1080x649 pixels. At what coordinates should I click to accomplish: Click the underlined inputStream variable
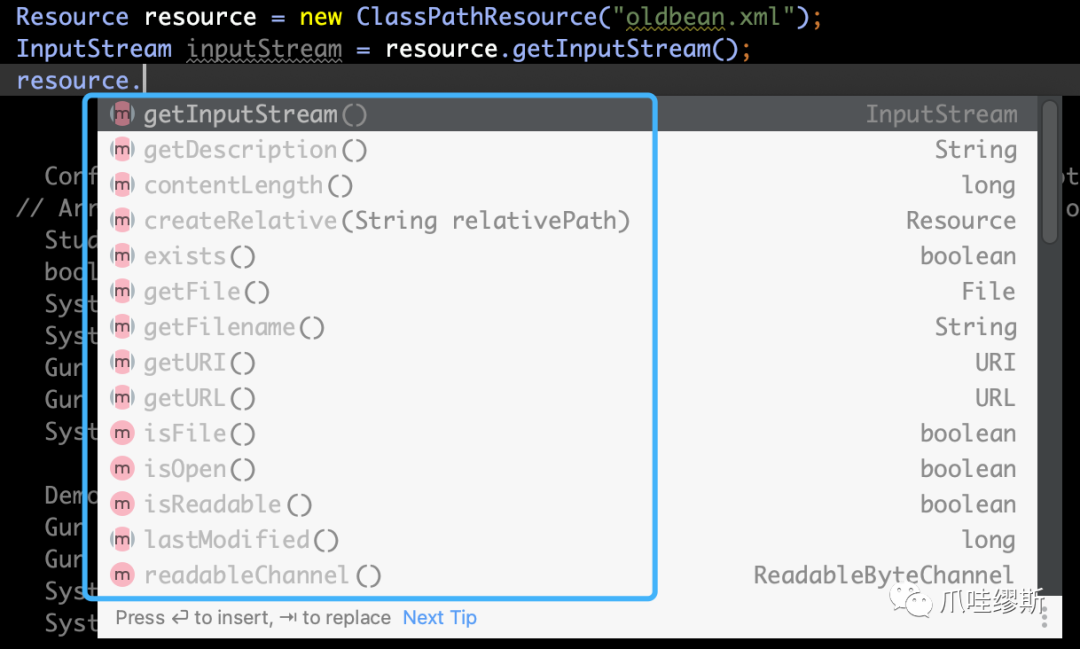[264, 49]
